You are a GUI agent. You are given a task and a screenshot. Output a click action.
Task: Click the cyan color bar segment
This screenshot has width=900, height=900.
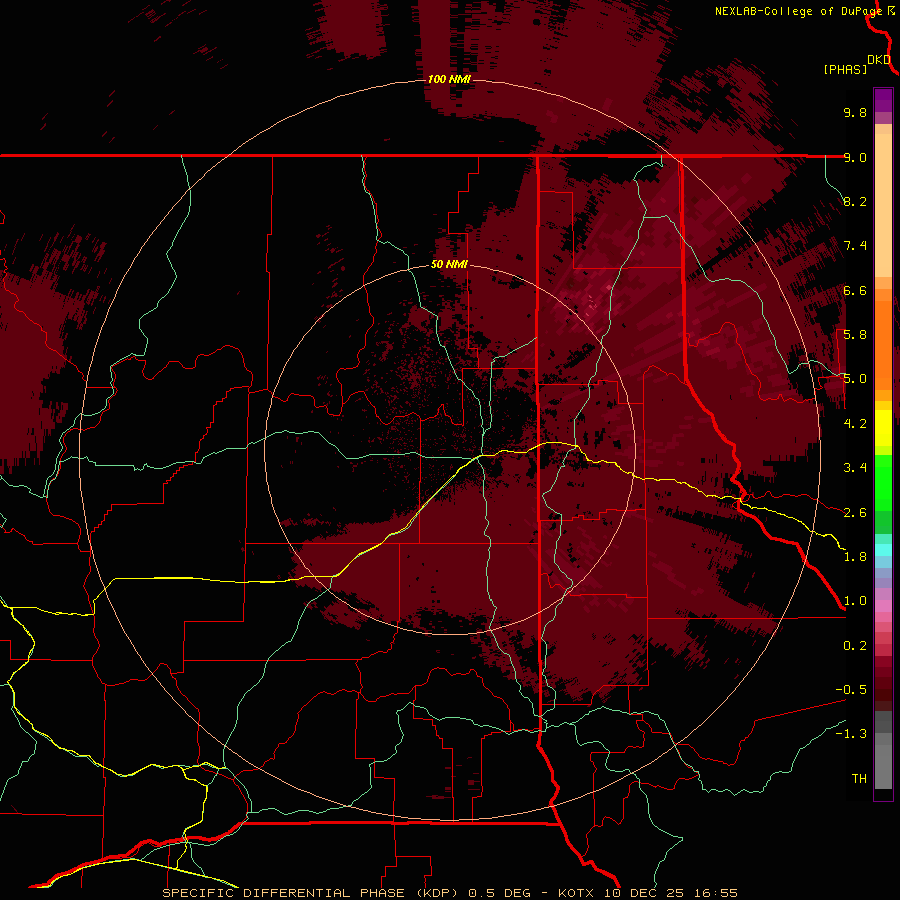click(883, 550)
